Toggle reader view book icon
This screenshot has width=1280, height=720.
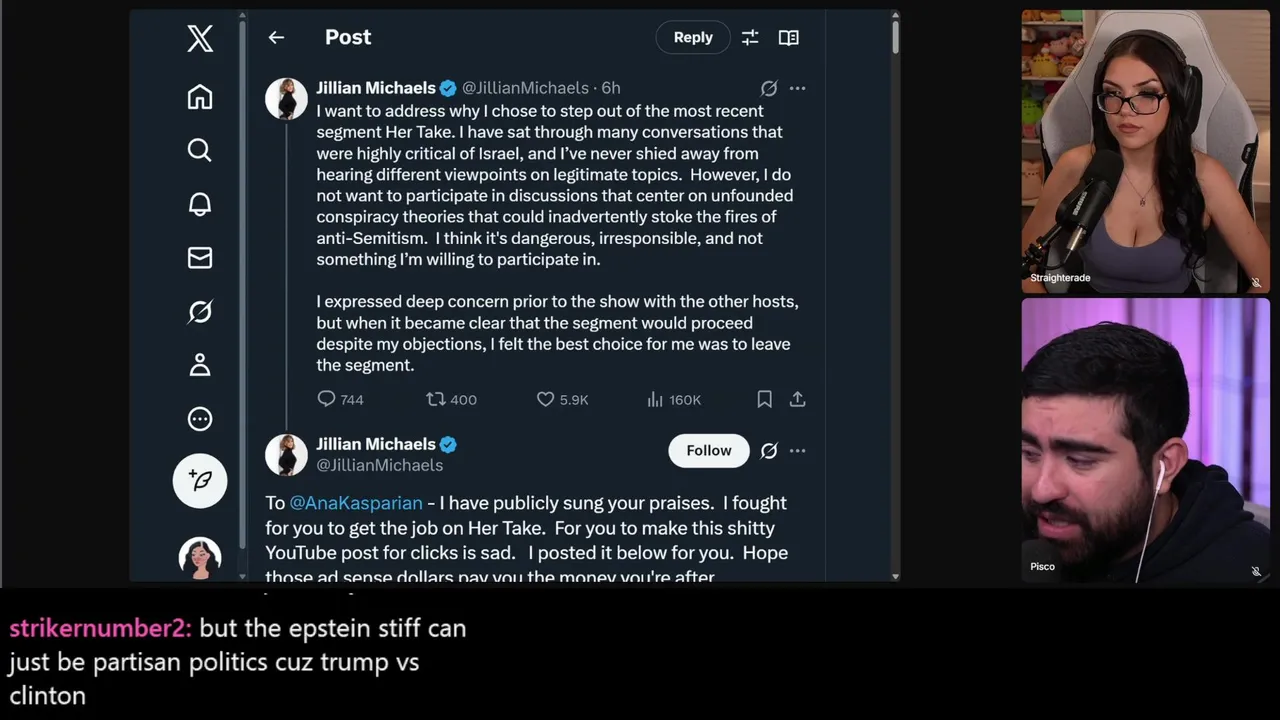(789, 38)
